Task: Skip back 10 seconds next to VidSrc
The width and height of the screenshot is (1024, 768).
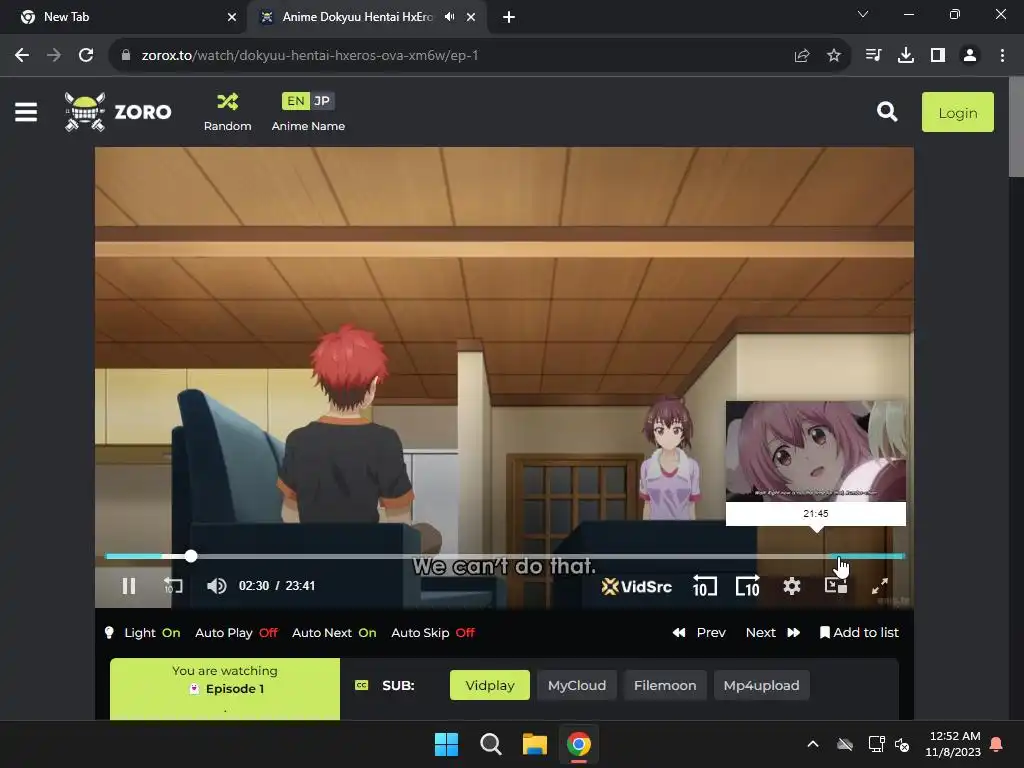Action: pos(704,586)
